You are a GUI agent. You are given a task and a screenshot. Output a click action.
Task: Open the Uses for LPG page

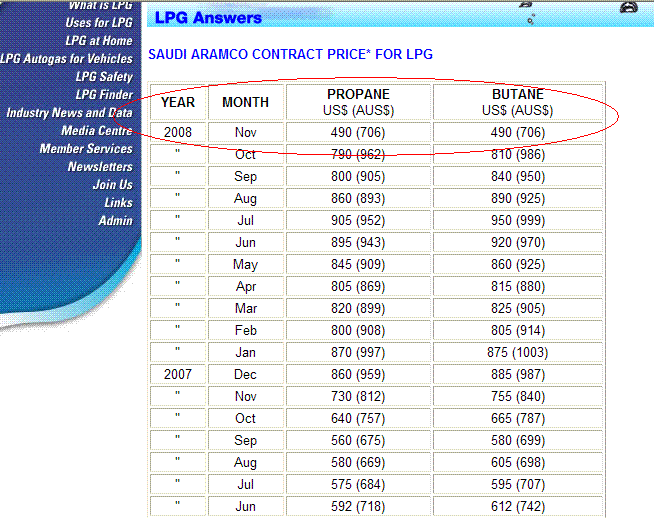click(98, 23)
